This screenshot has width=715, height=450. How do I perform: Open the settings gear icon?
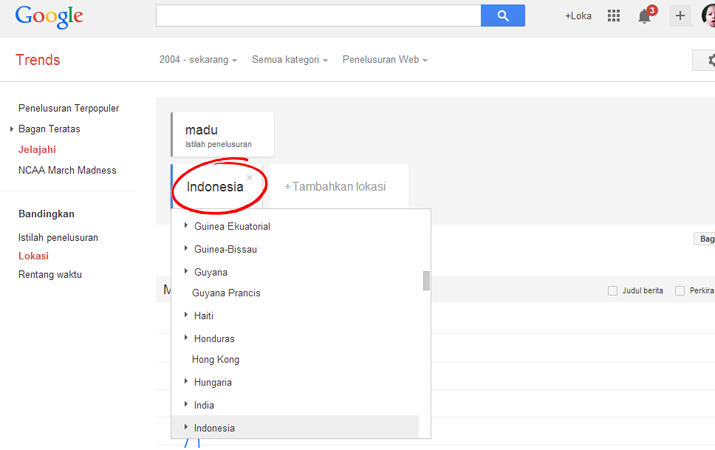[x=710, y=60]
